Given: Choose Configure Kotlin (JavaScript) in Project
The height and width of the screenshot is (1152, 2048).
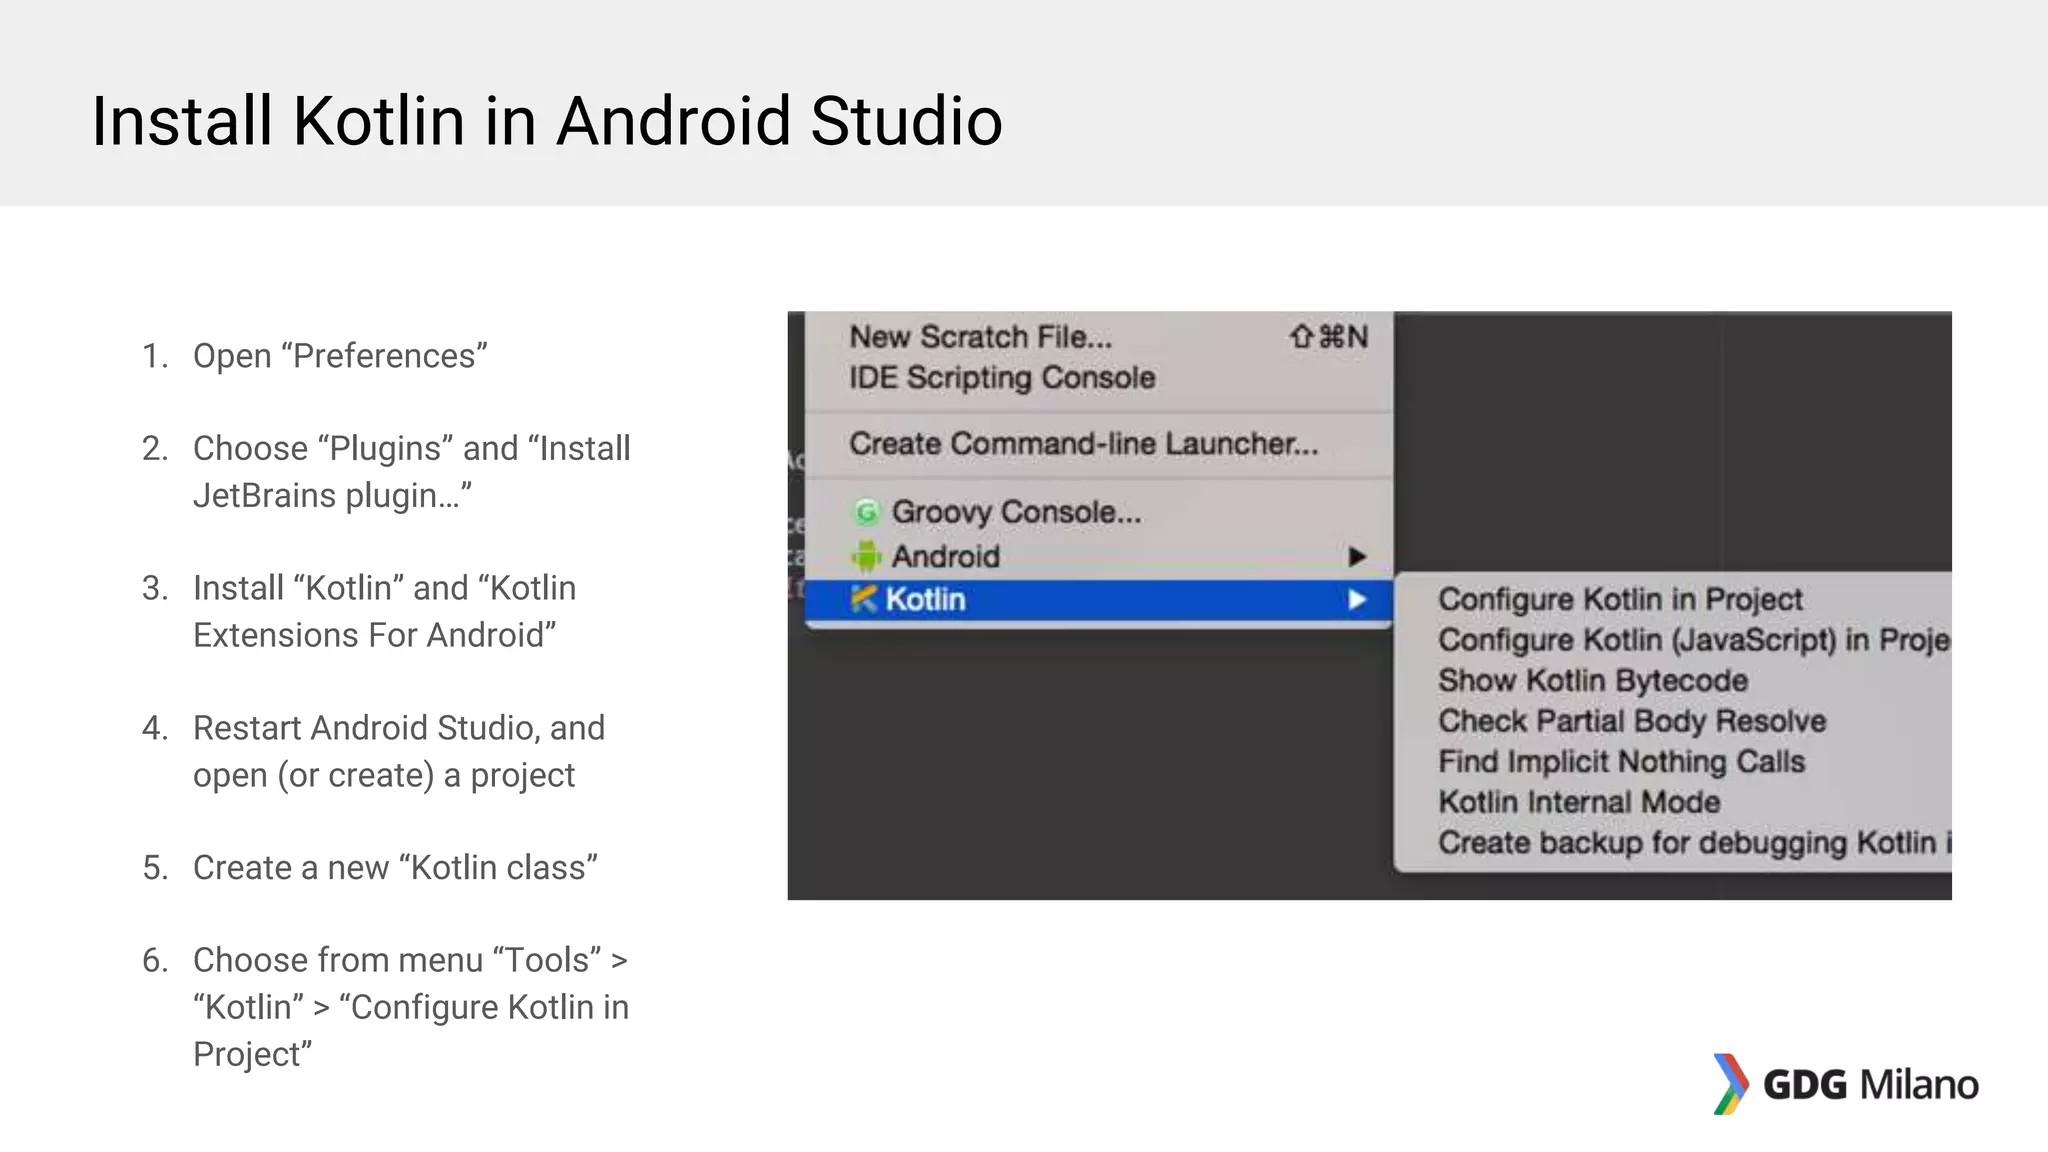Looking at the screenshot, I should coord(1673,640).
